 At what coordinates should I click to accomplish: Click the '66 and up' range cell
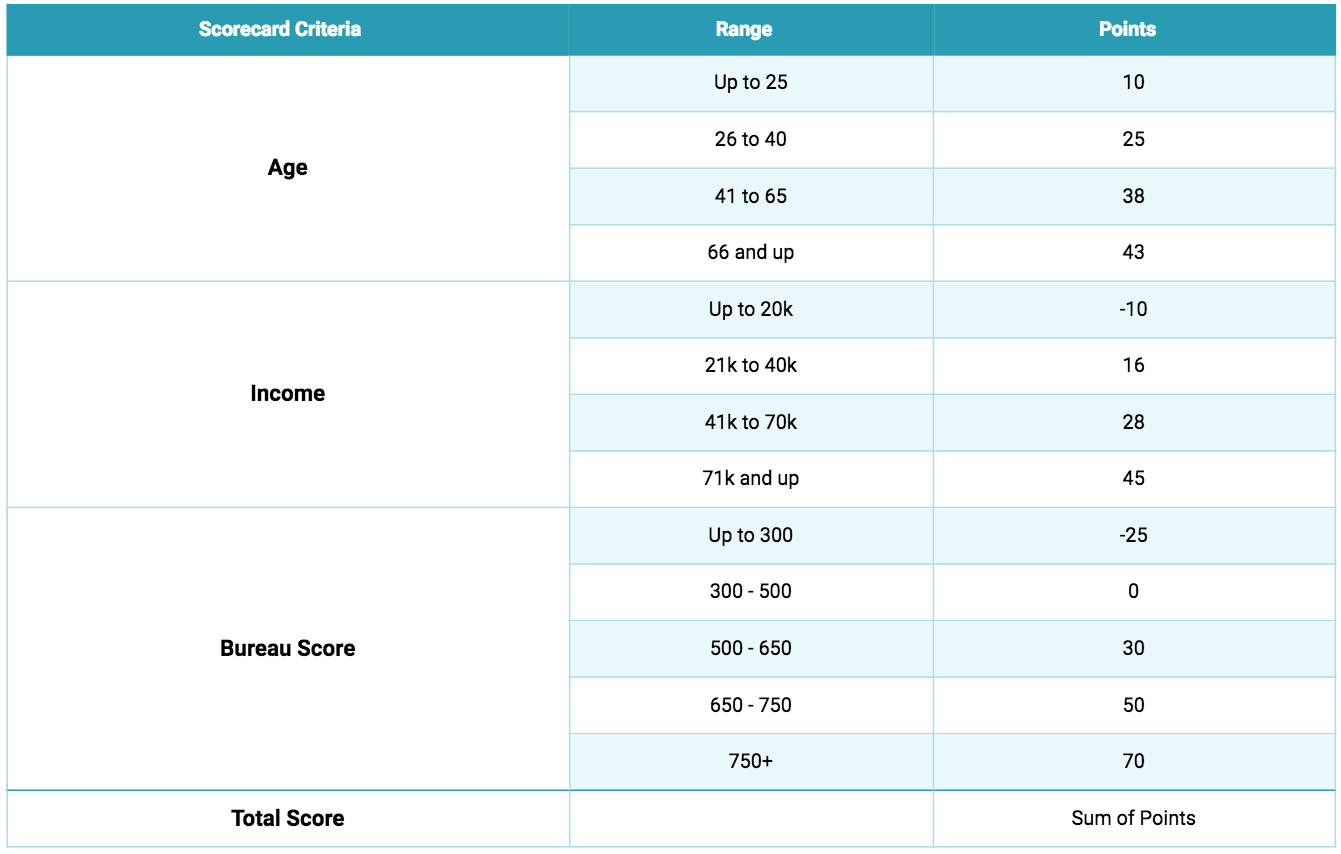pos(751,252)
